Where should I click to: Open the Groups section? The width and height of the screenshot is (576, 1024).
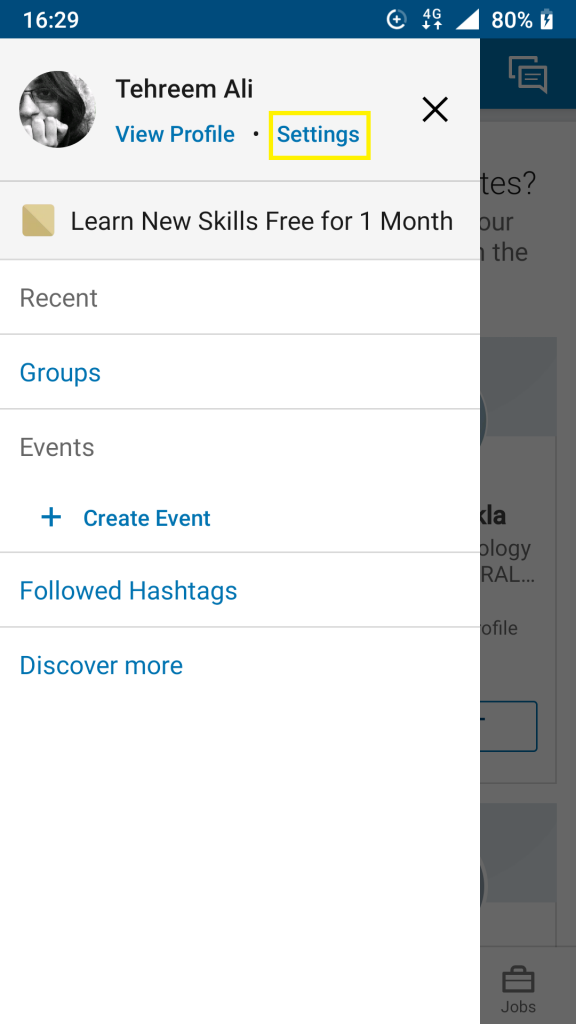pyautogui.click(x=60, y=372)
